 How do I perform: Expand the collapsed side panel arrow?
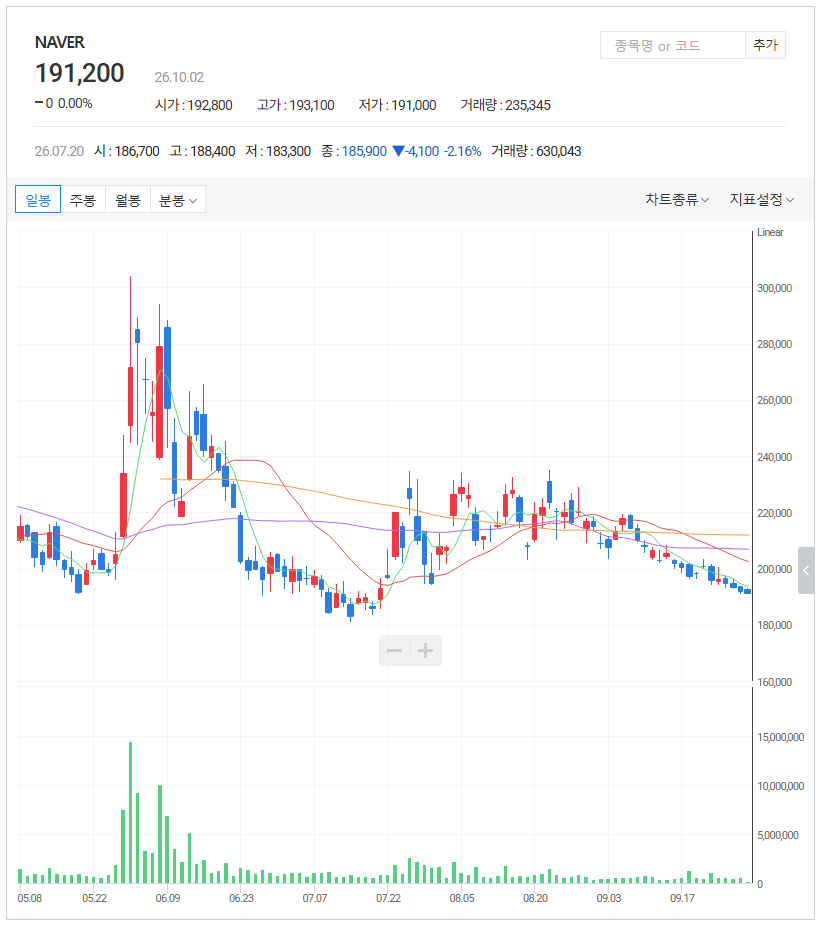[806, 571]
